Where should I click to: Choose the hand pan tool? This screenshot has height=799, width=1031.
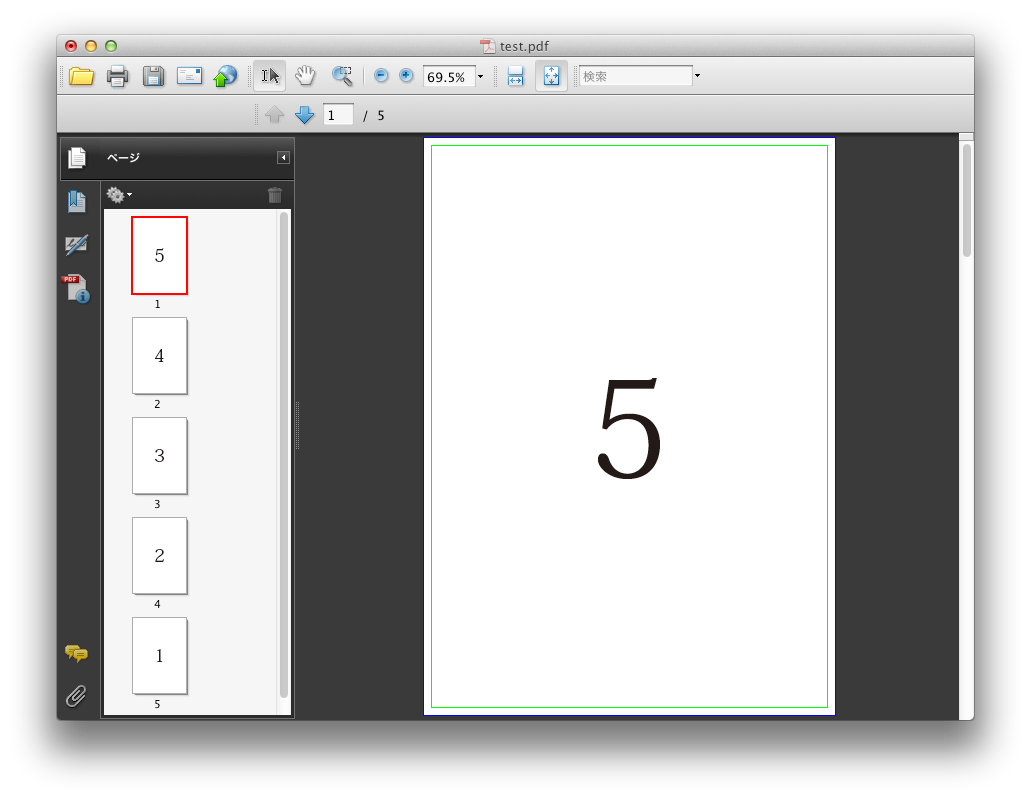[x=305, y=76]
